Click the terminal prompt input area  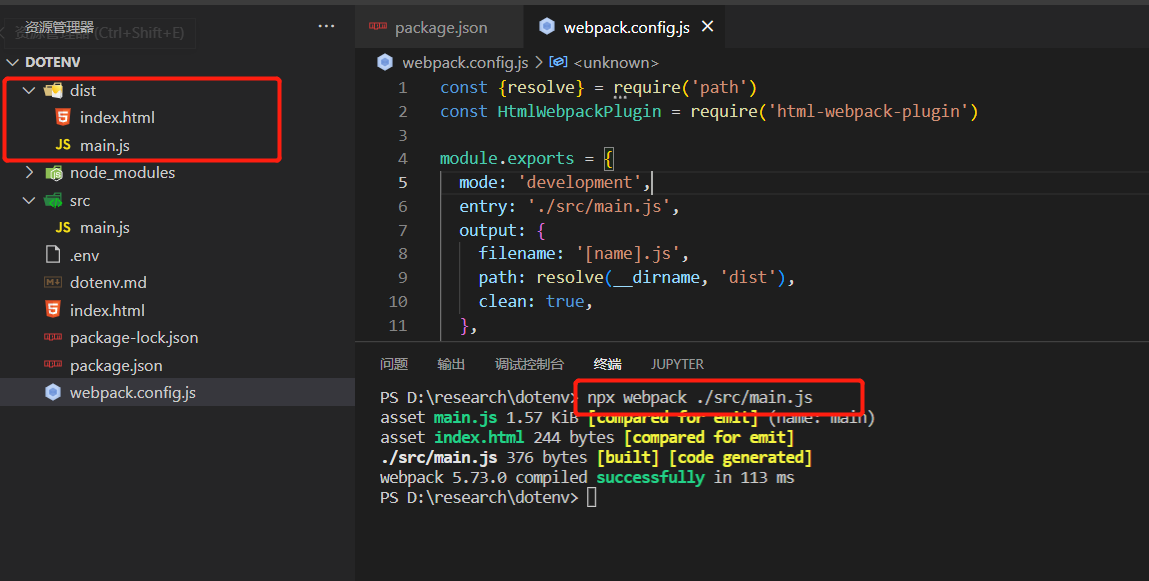click(x=591, y=497)
